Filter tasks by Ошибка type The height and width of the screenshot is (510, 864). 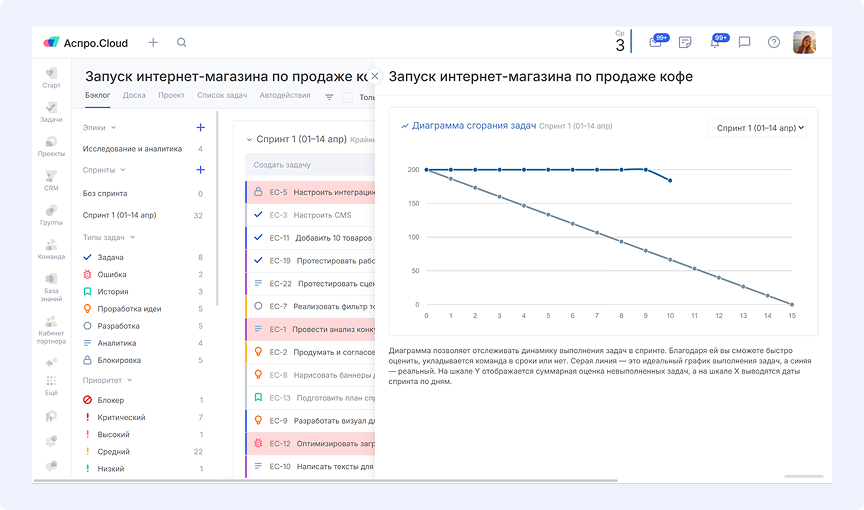(111, 274)
